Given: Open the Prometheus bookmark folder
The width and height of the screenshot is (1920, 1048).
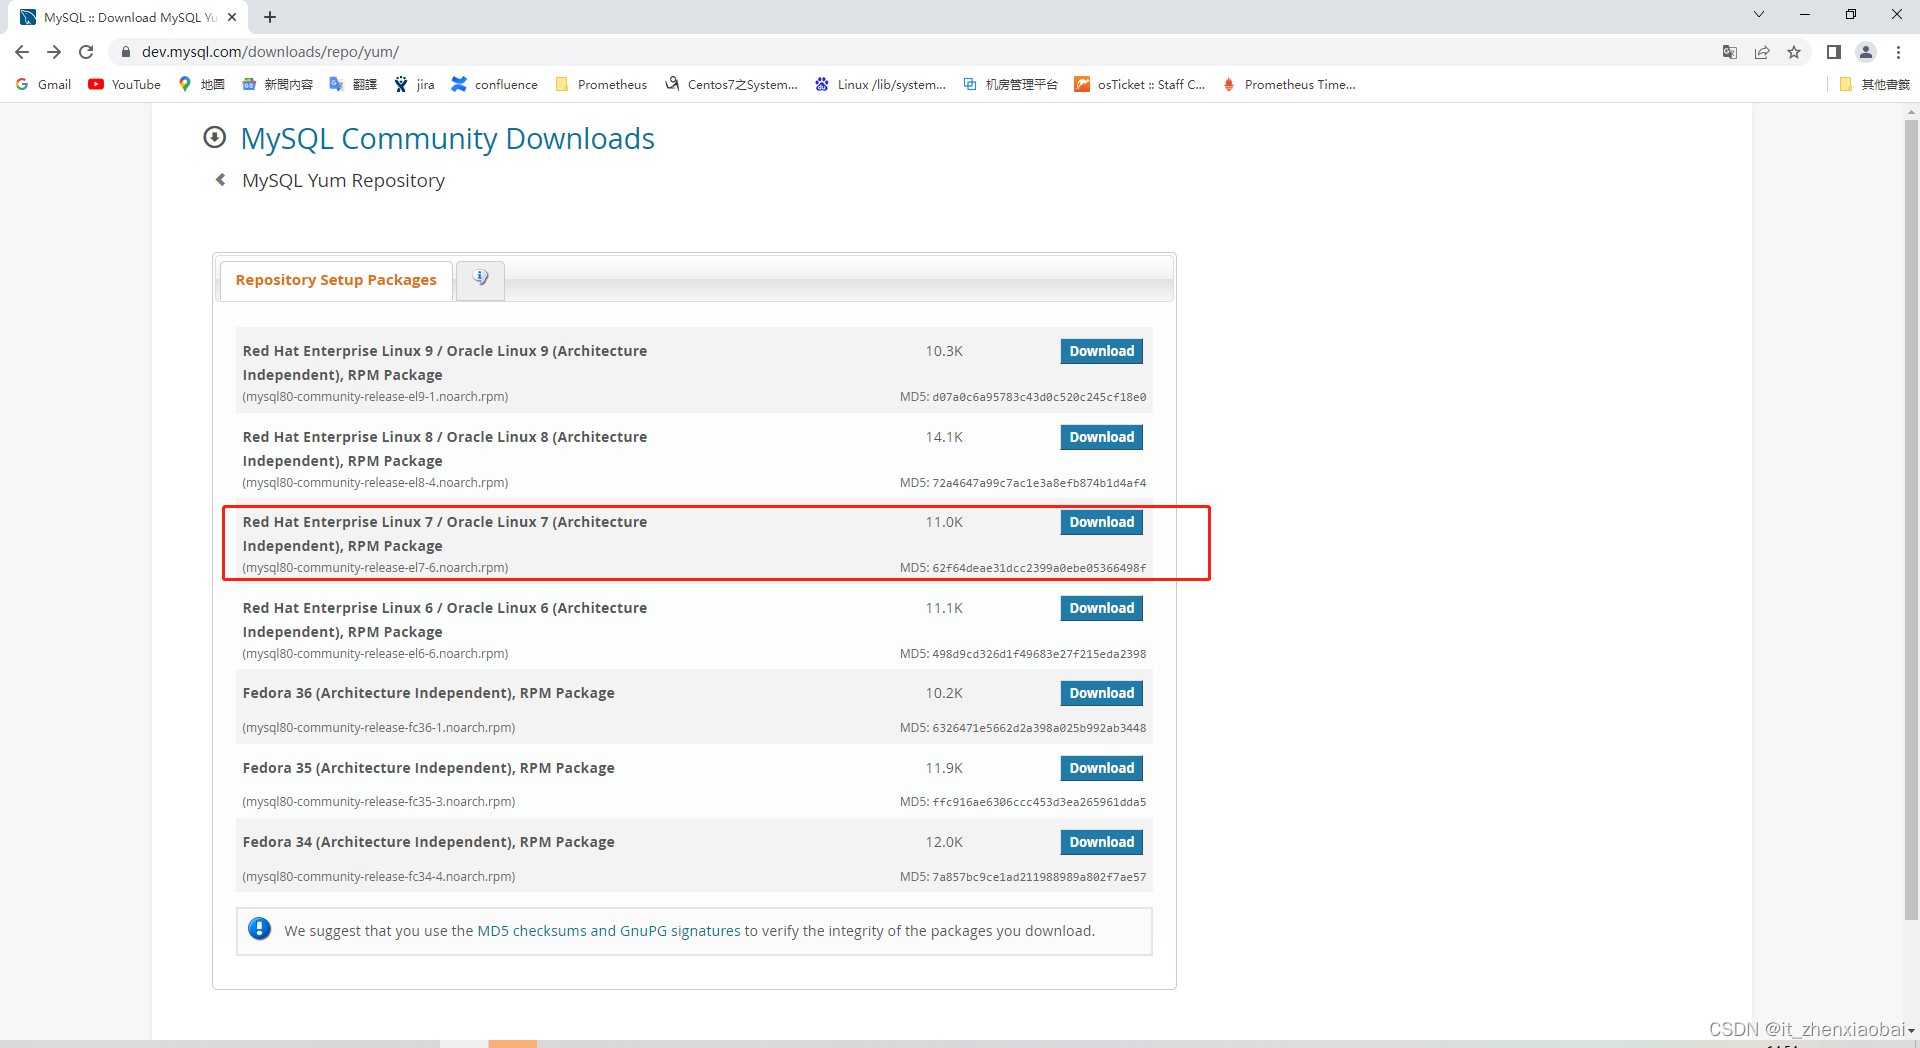Looking at the screenshot, I should pyautogui.click(x=601, y=85).
